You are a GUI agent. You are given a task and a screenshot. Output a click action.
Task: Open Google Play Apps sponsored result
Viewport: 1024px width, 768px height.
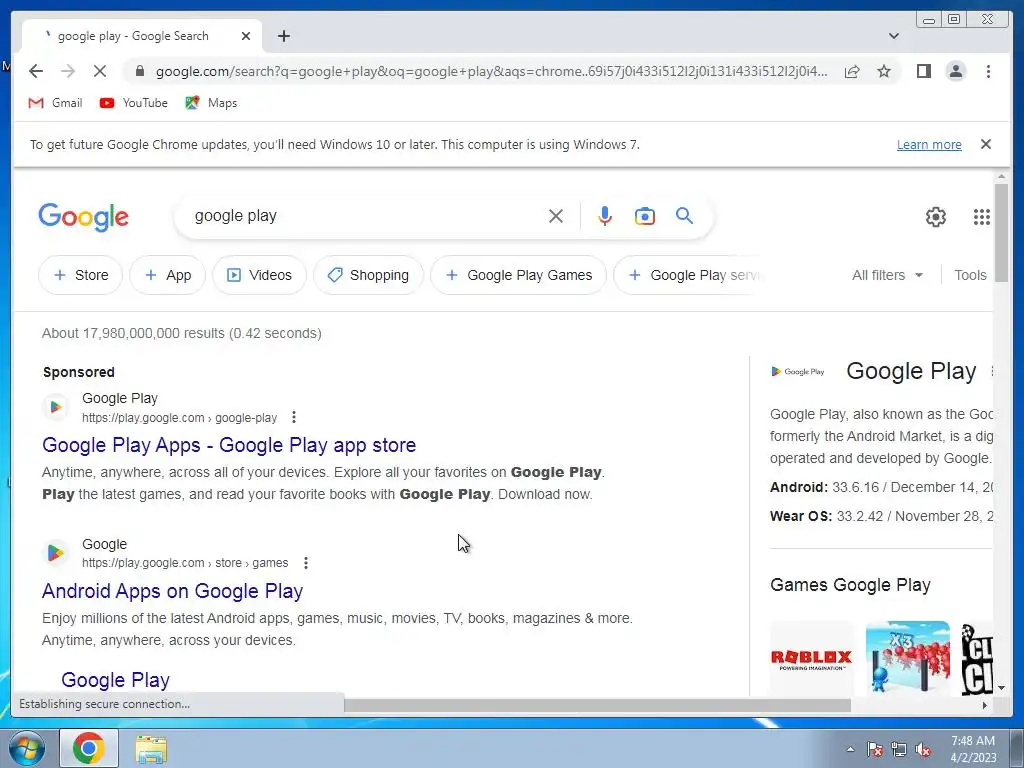[x=229, y=445]
